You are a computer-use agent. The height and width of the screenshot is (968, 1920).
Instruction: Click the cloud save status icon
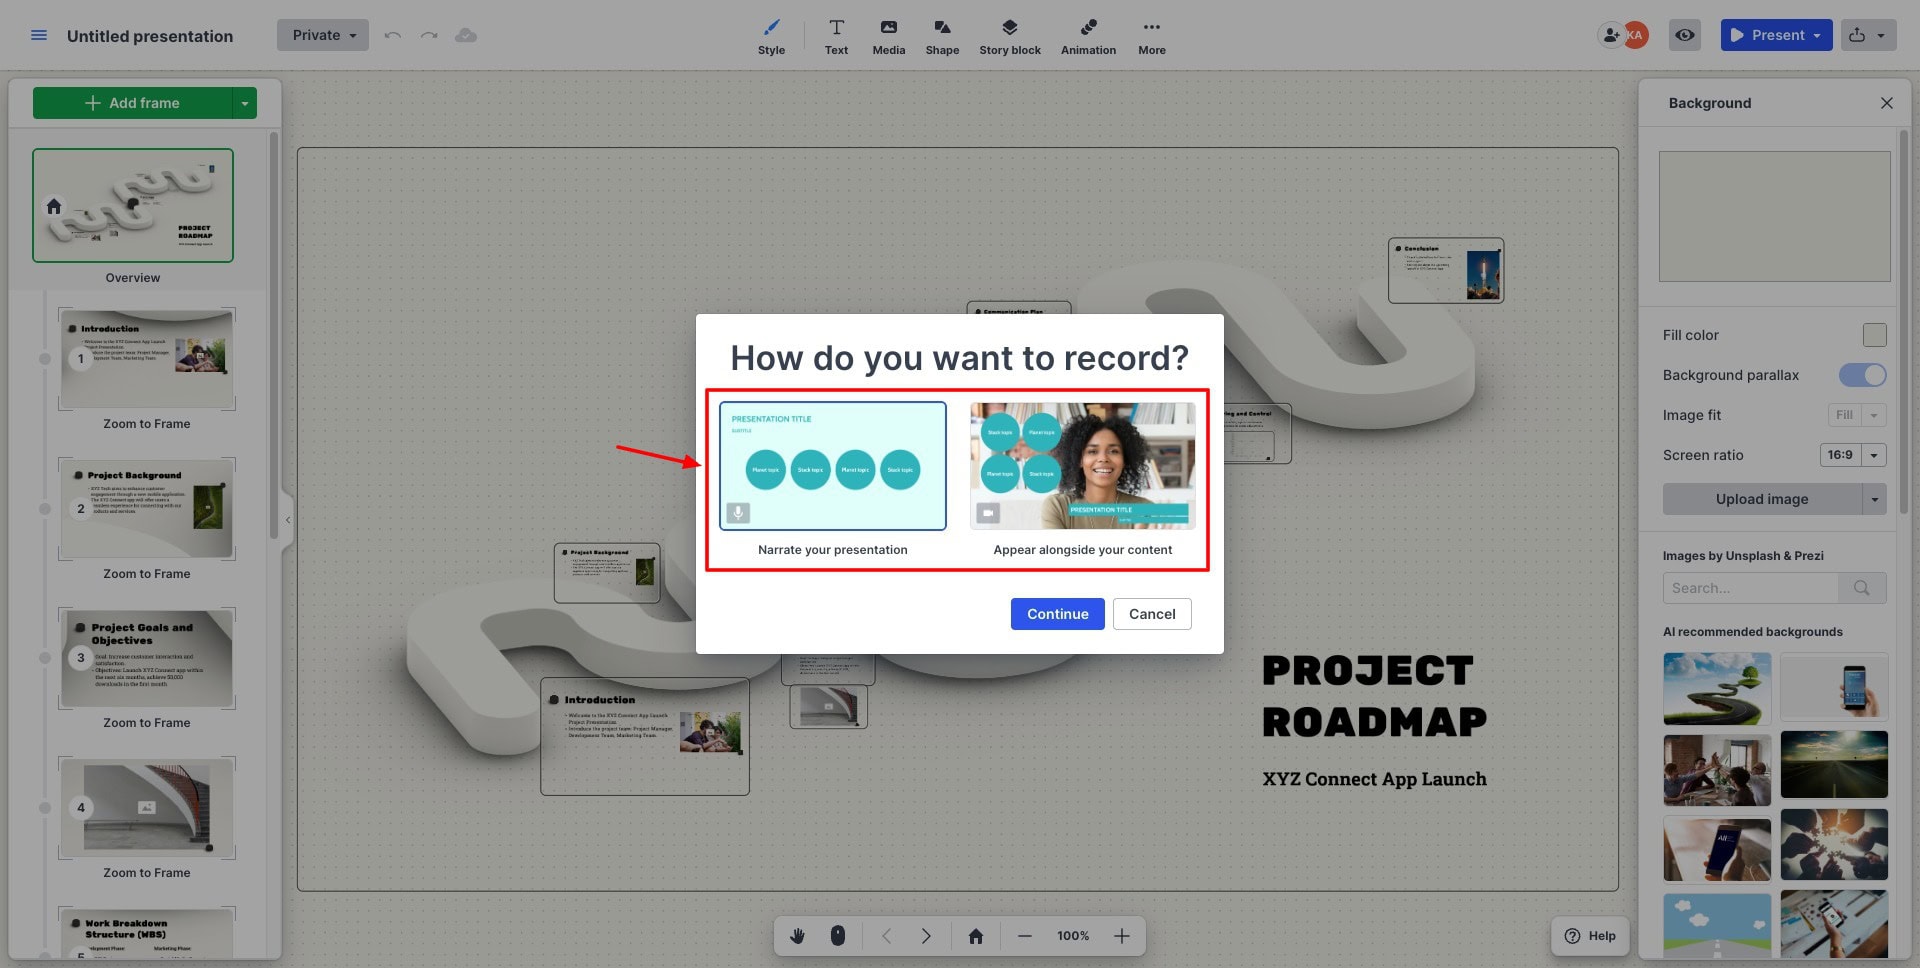click(466, 35)
